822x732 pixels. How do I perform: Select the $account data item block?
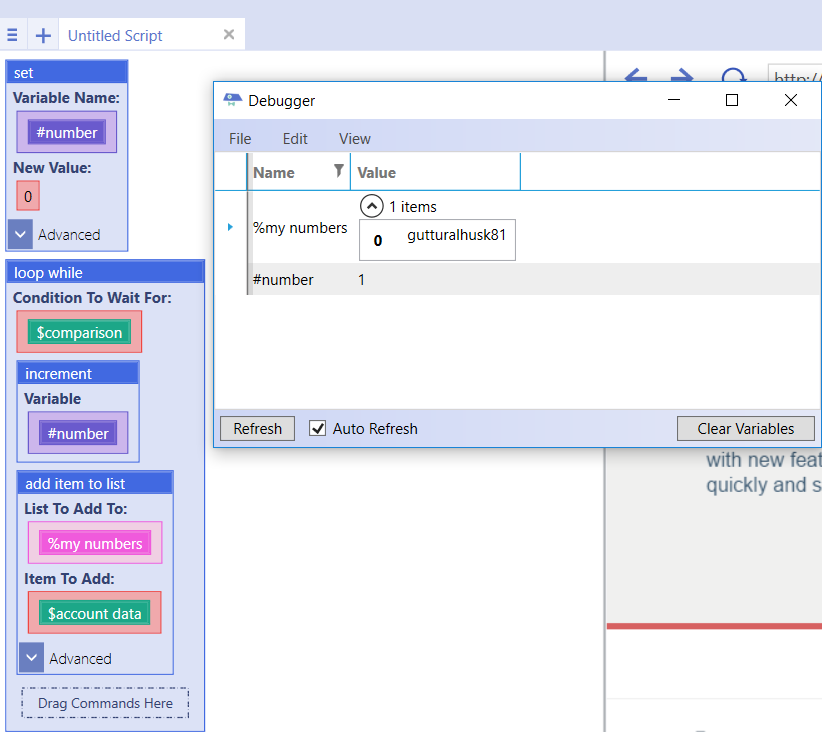(x=94, y=613)
